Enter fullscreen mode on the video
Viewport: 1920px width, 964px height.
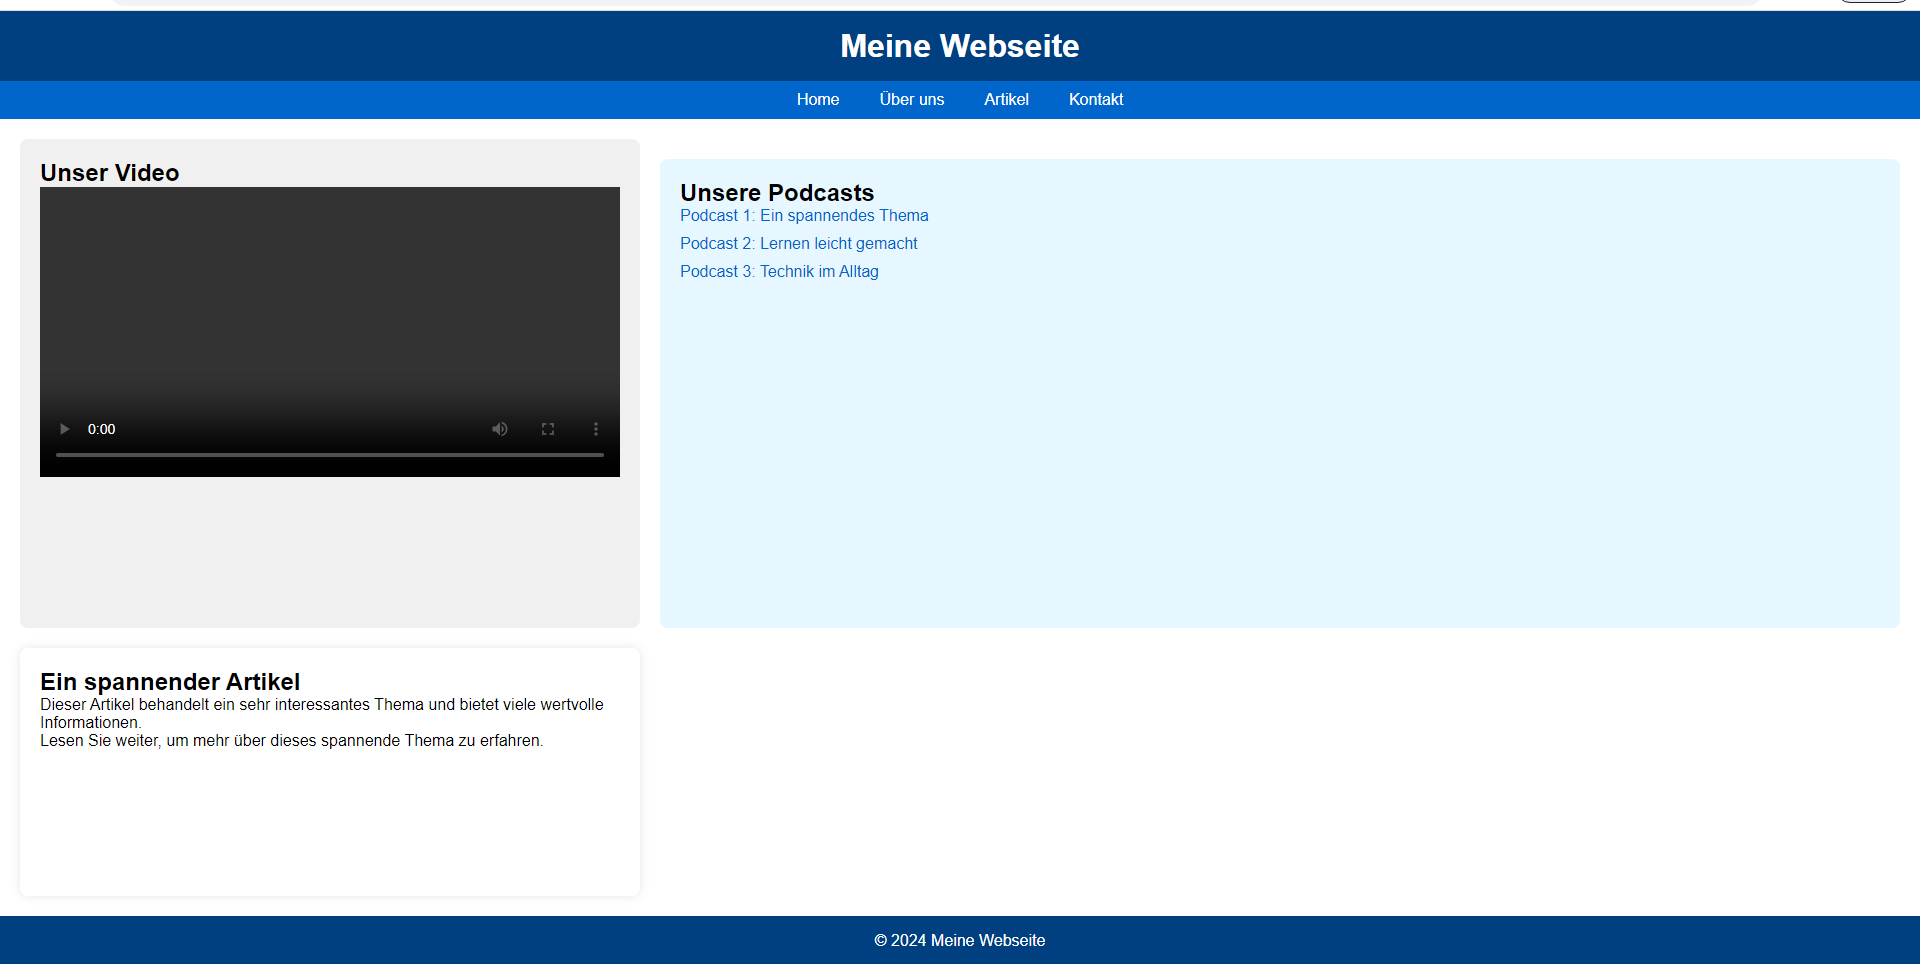point(548,429)
